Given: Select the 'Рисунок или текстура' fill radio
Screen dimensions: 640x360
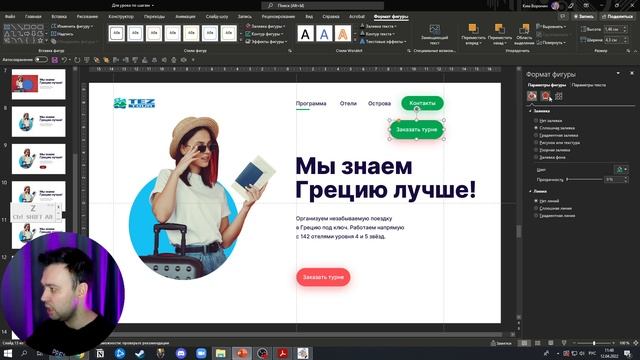Looking at the screenshot, I should tap(536, 143).
